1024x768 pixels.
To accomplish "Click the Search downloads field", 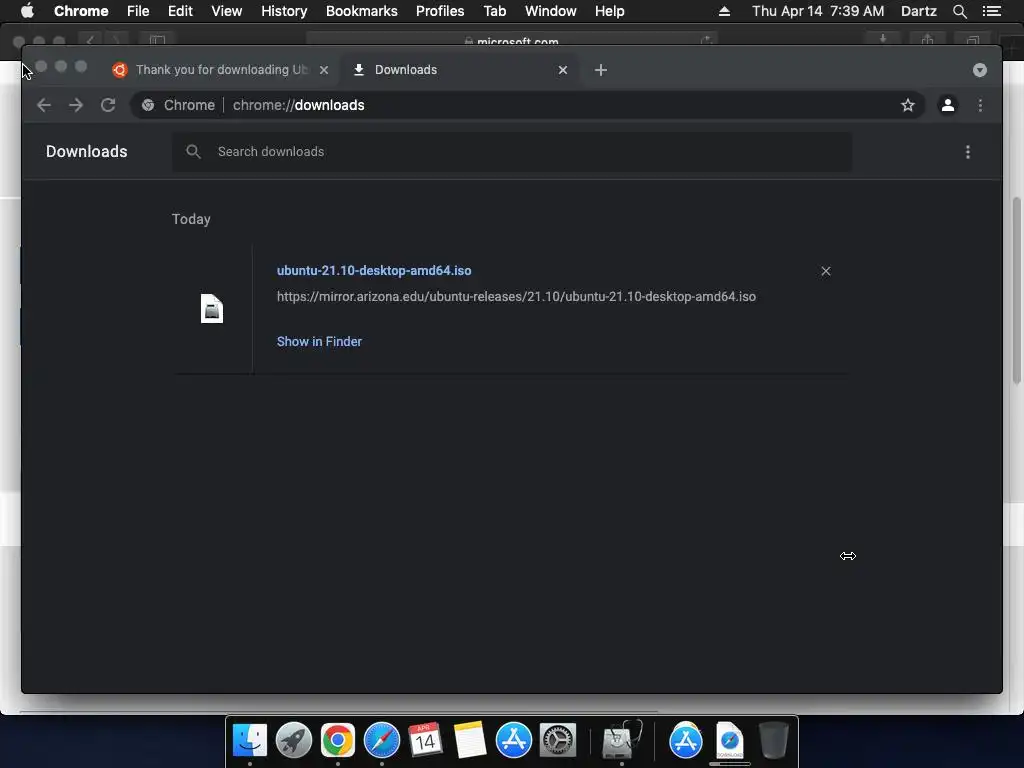I will pyautogui.click(x=512, y=152).
